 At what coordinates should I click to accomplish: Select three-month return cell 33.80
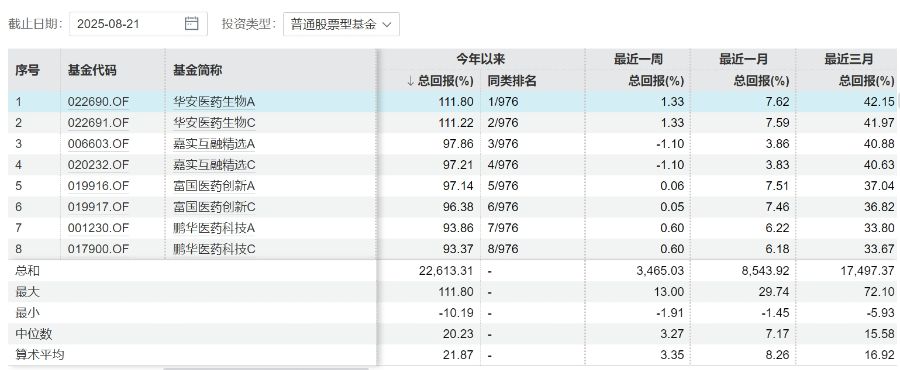tap(879, 228)
